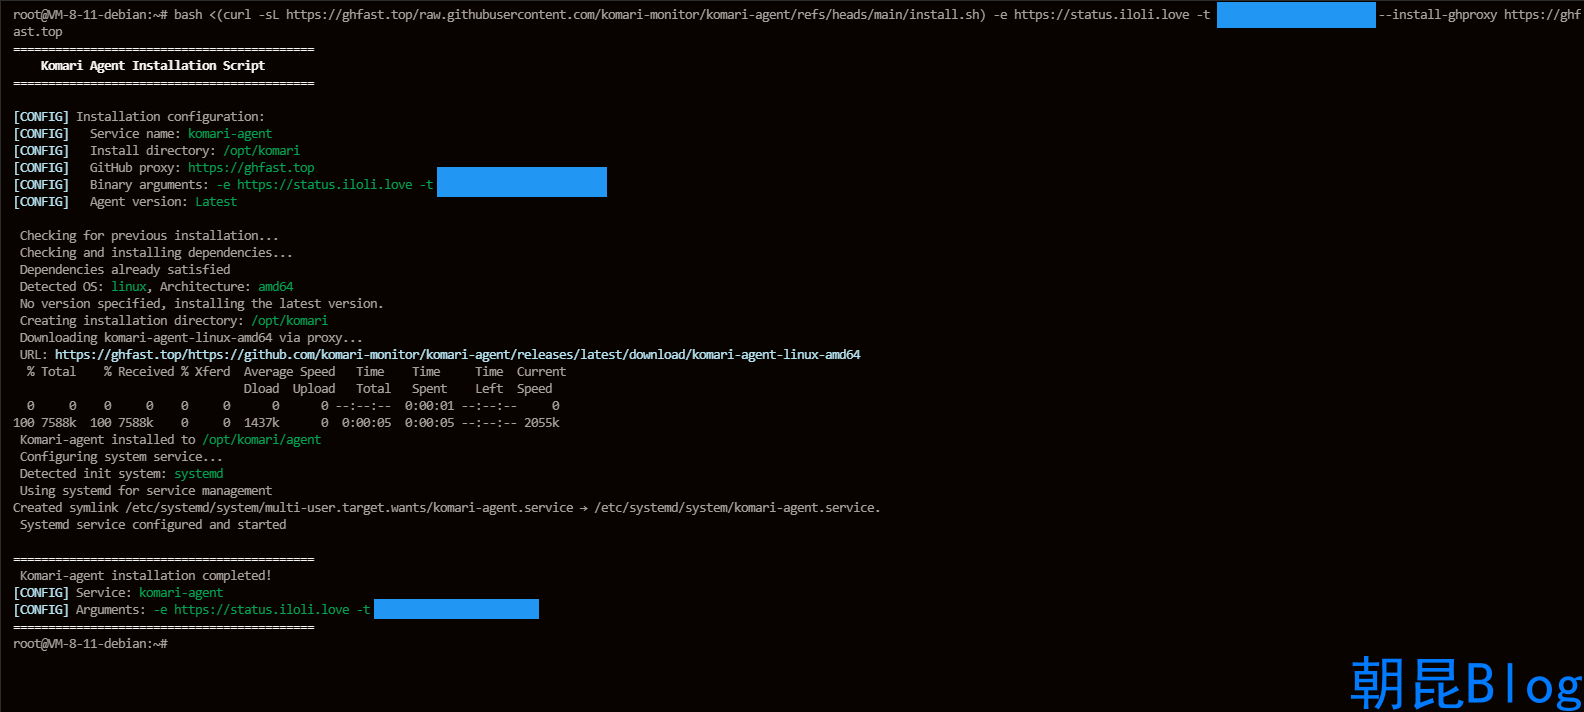The height and width of the screenshot is (712, 1584).
Task: Click final Arguments status.iloli.love URL
Action: click(262, 610)
